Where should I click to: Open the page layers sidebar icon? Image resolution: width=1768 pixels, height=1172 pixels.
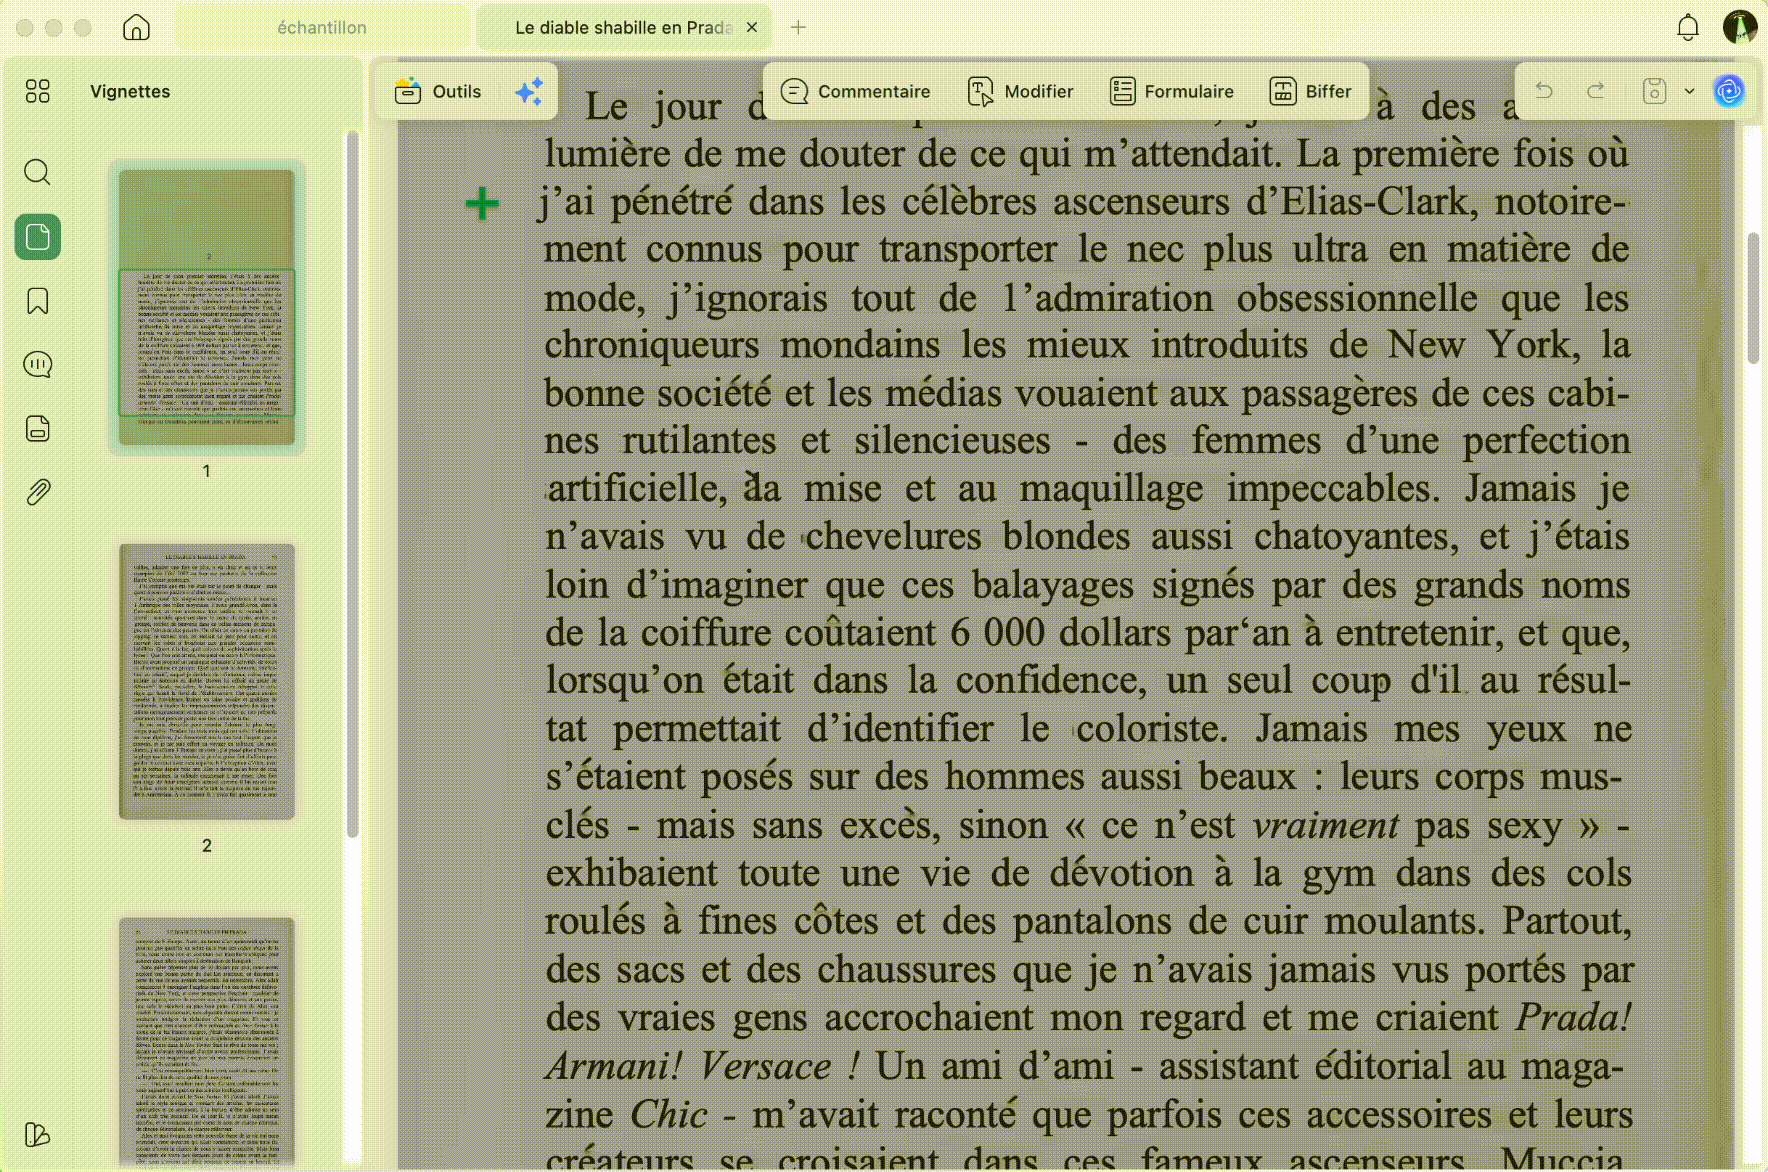tap(38, 428)
